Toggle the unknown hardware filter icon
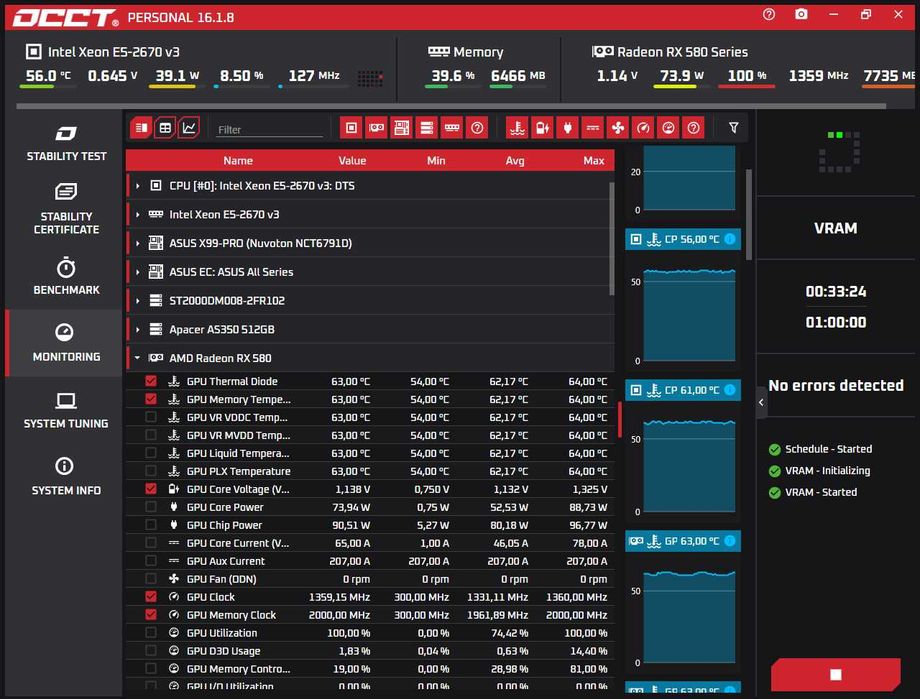 pyautogui.click(x=477, y=128)
